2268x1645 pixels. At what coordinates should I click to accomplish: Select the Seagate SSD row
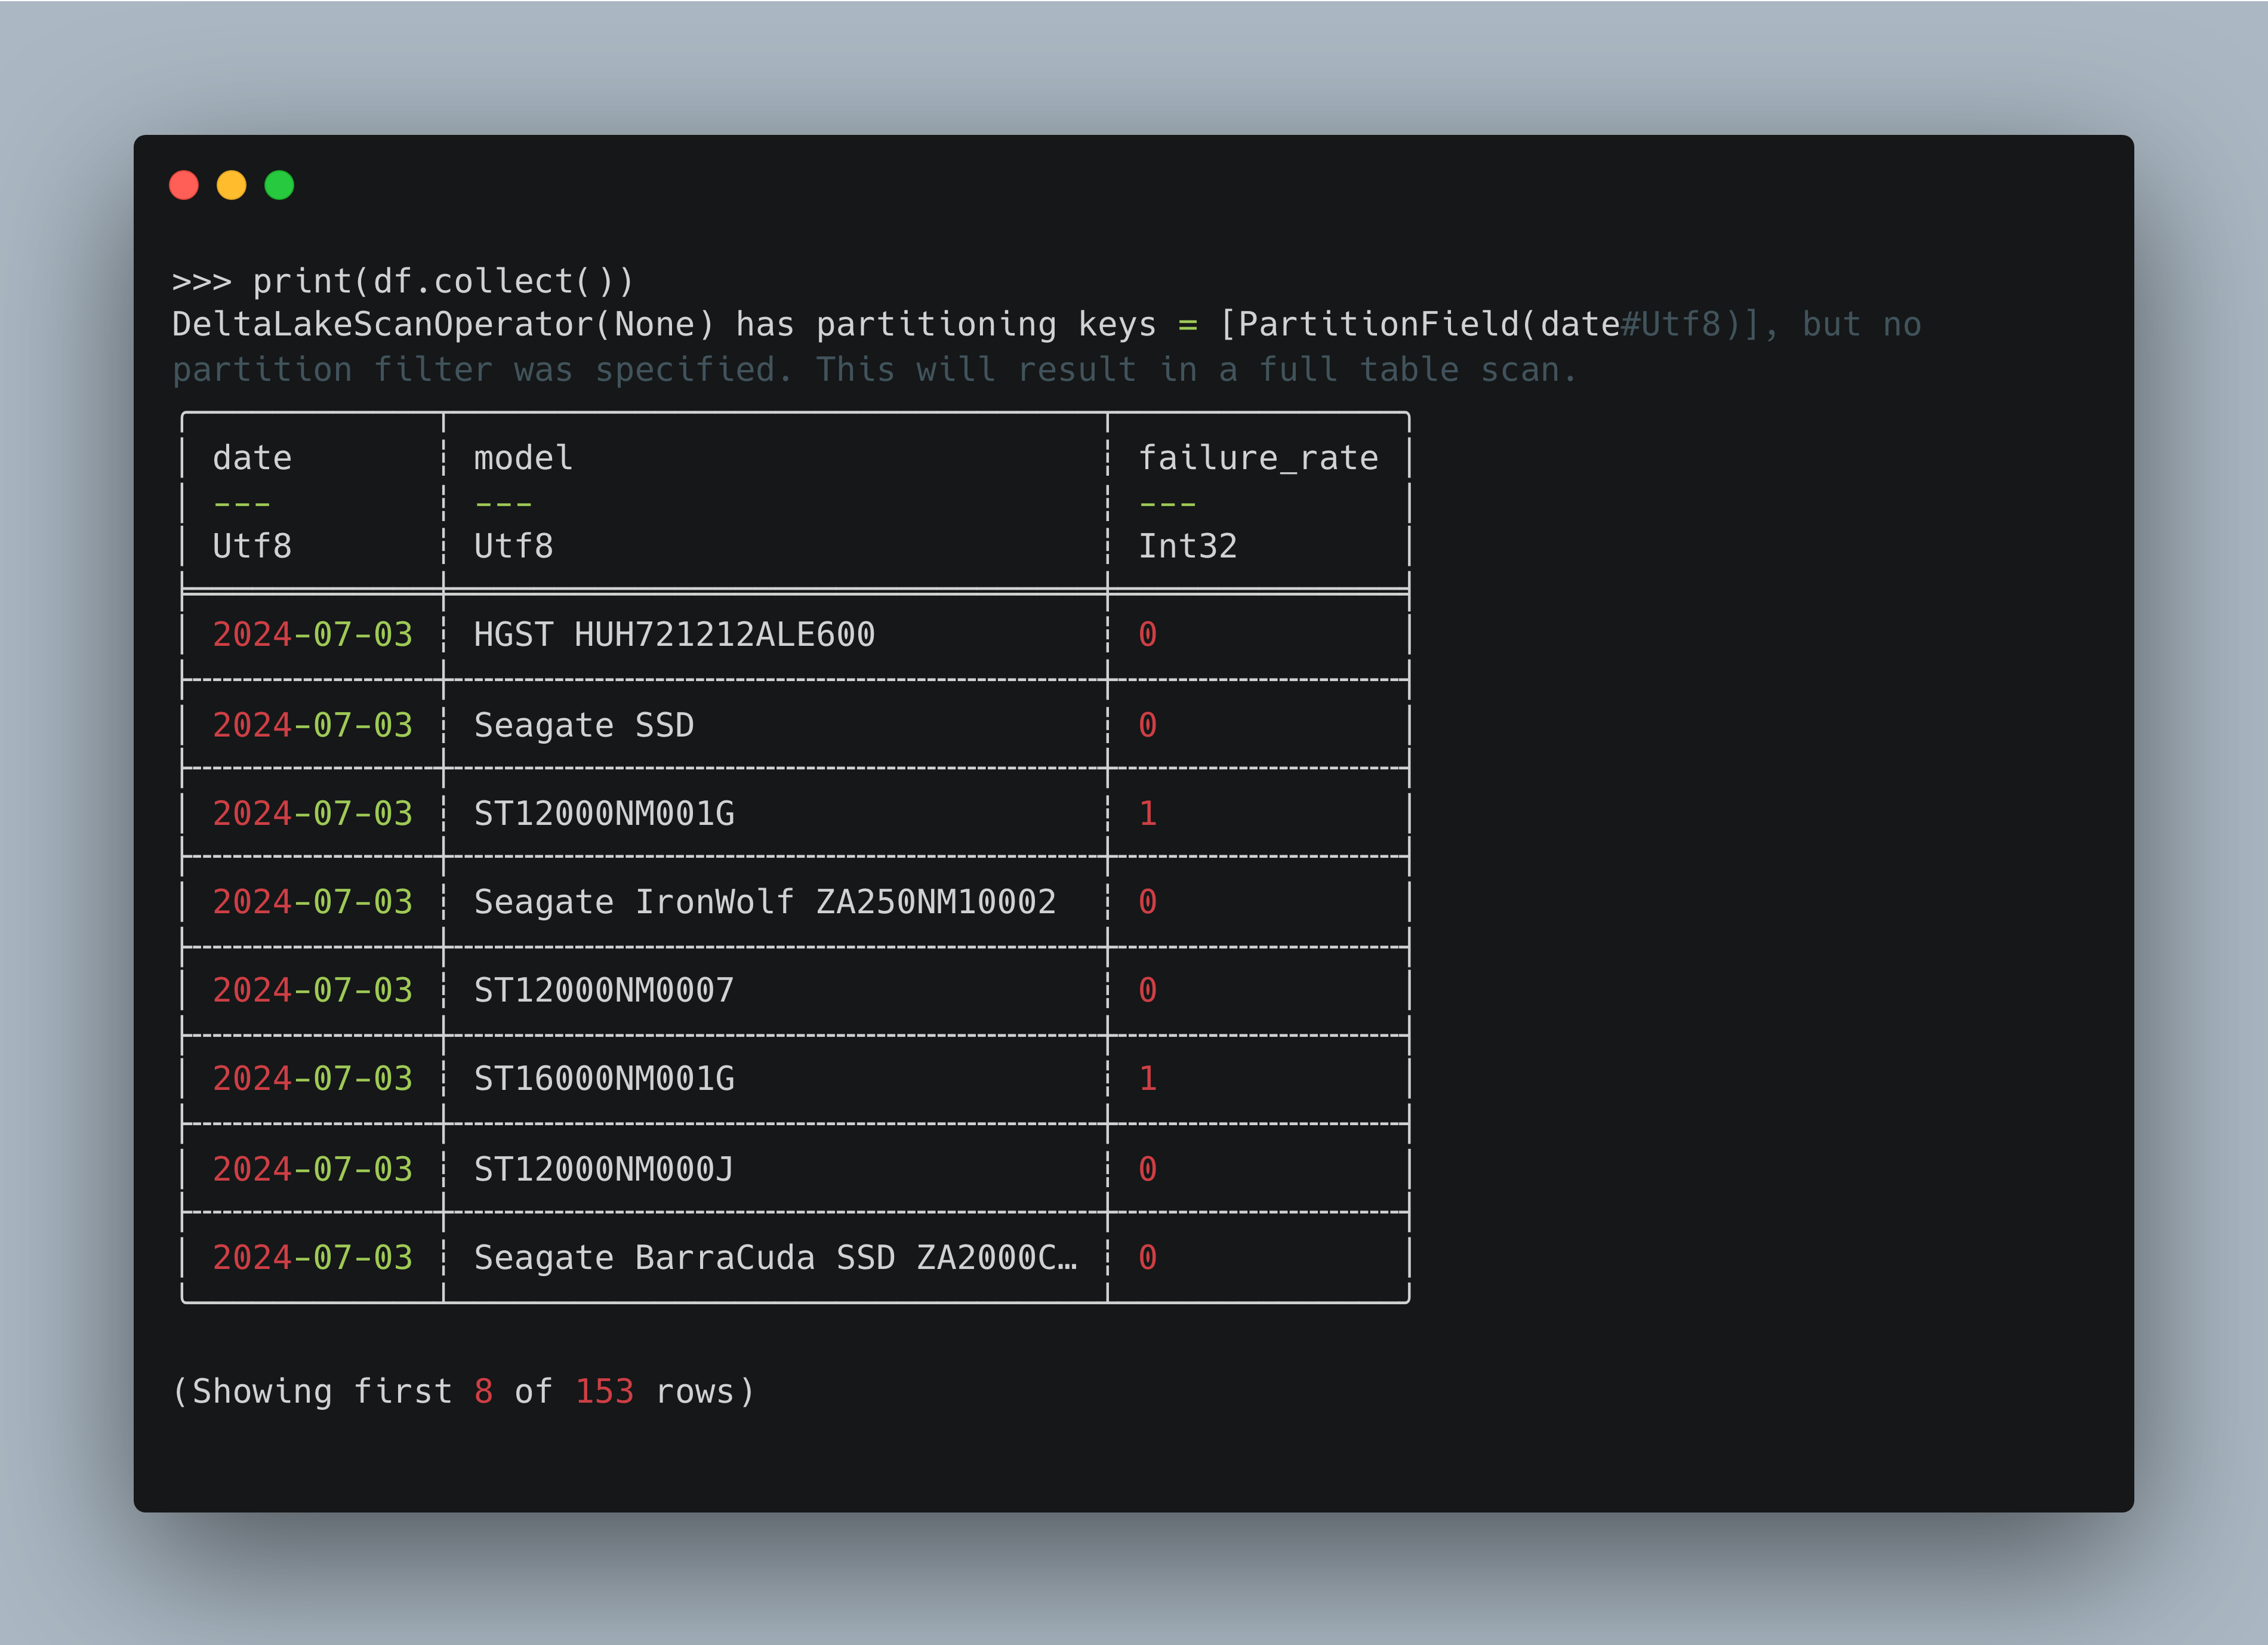[583, 724]
